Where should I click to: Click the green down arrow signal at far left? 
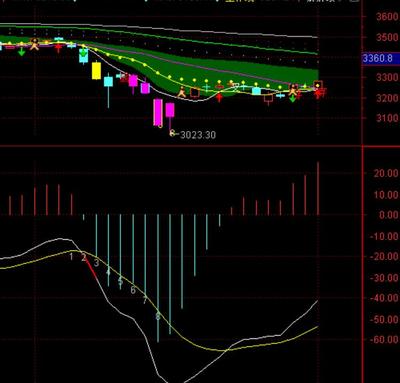22,52
